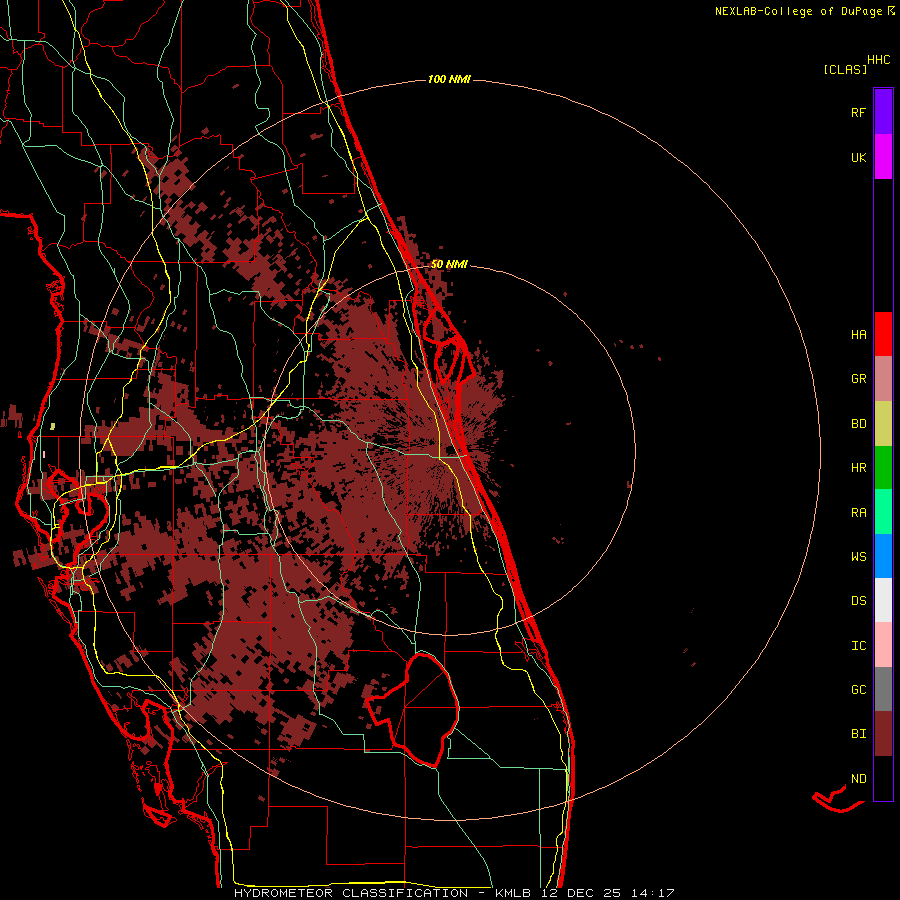The height and width of the screenshot is (900, 900).
Task: Click the BI dark red legend swatch
Action: coord(883,734)
